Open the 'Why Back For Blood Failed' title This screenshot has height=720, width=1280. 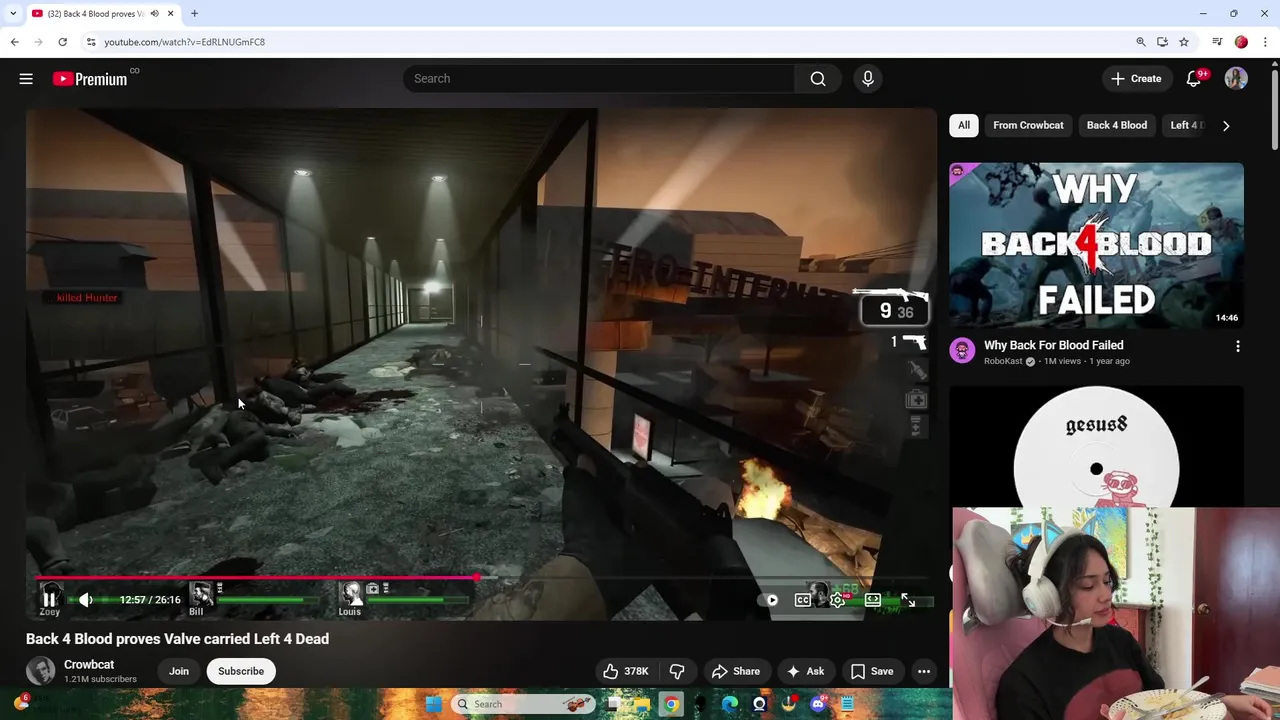(x=1053, y=345)
